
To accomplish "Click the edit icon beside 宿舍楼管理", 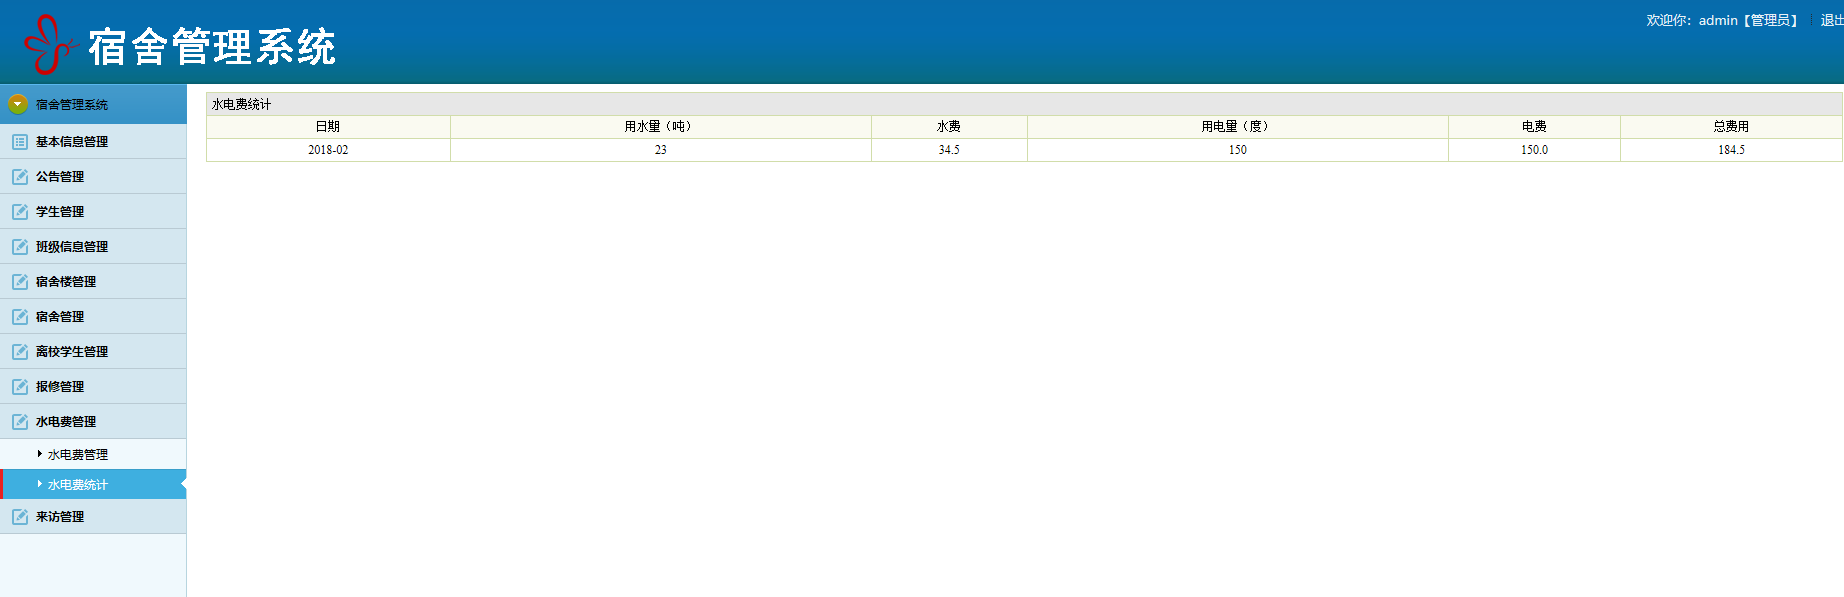I will pyautogui.click(x=20, y=282).
